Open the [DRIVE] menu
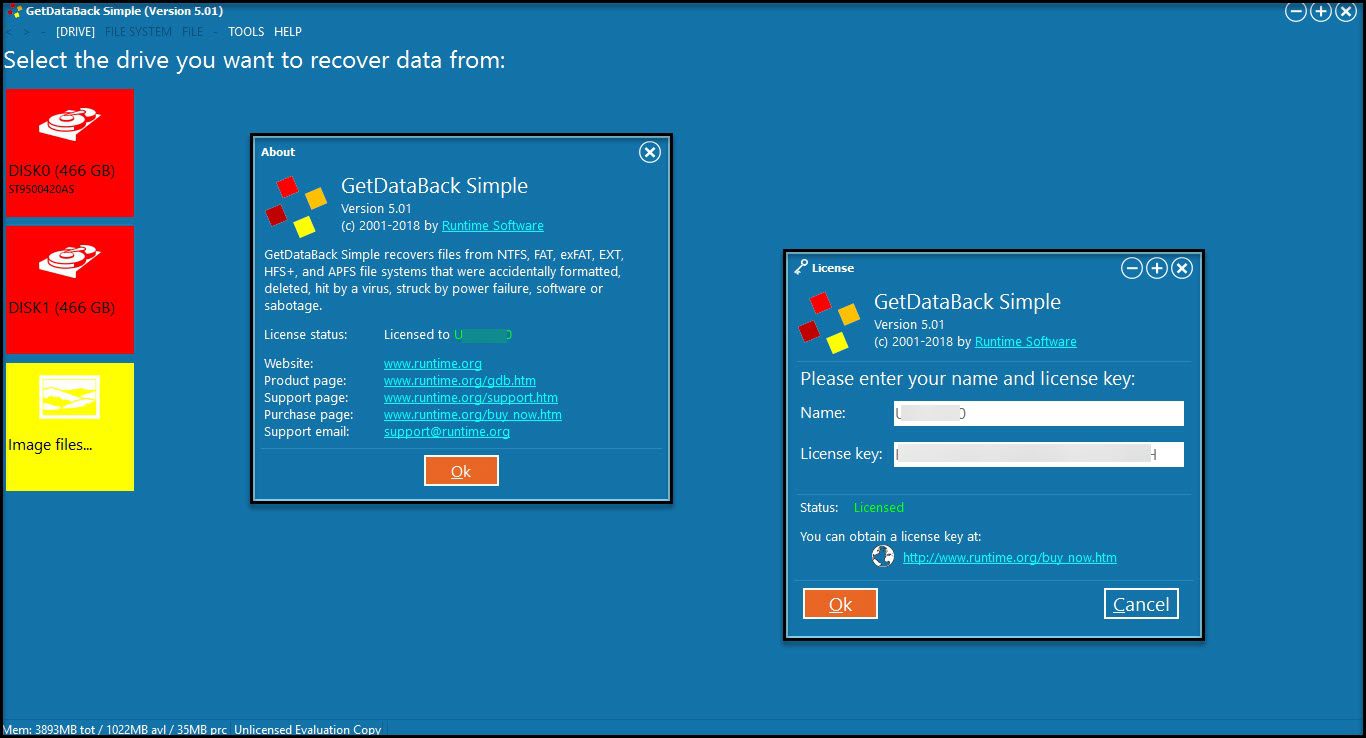 point(75,32)
